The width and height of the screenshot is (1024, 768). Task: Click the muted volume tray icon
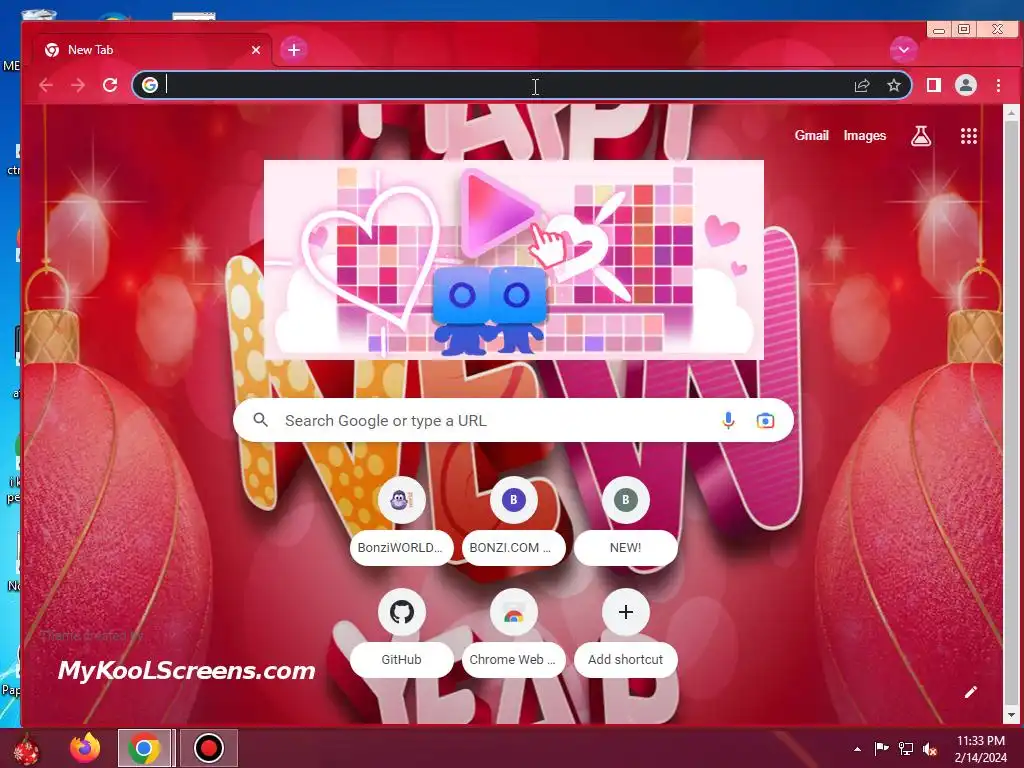click(x=930, y=749)
